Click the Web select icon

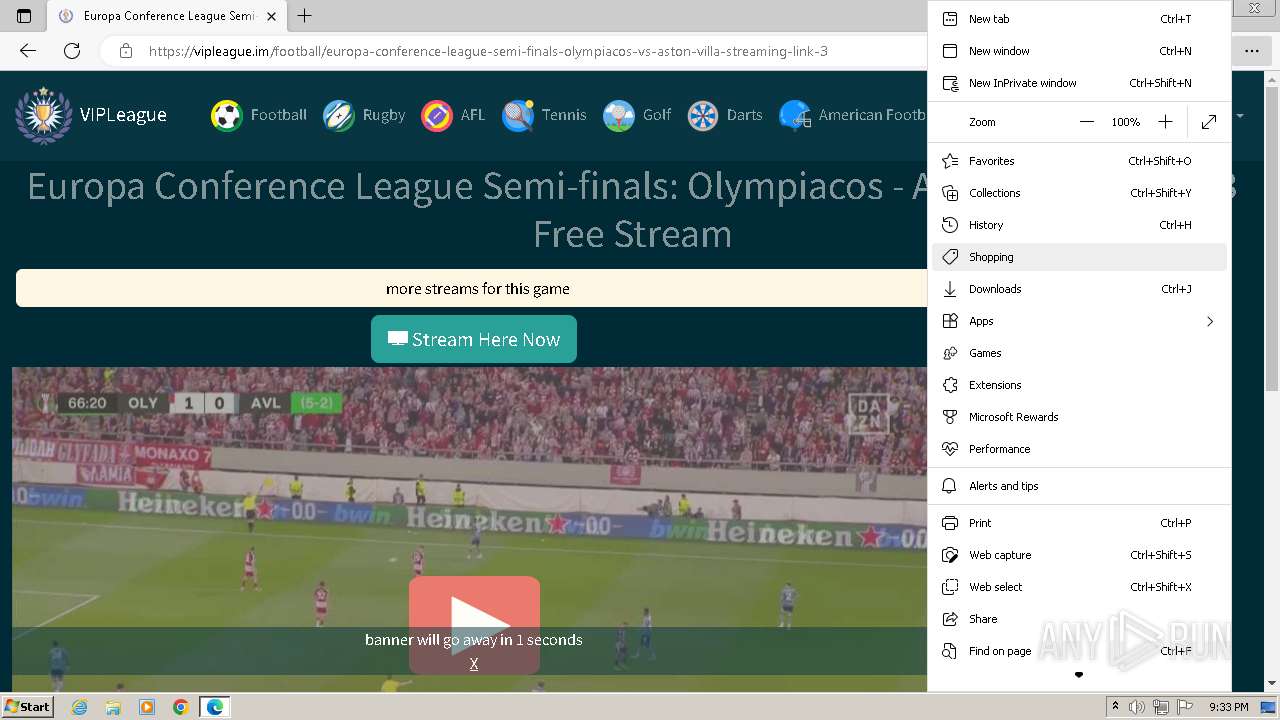[x=950, y=587]
